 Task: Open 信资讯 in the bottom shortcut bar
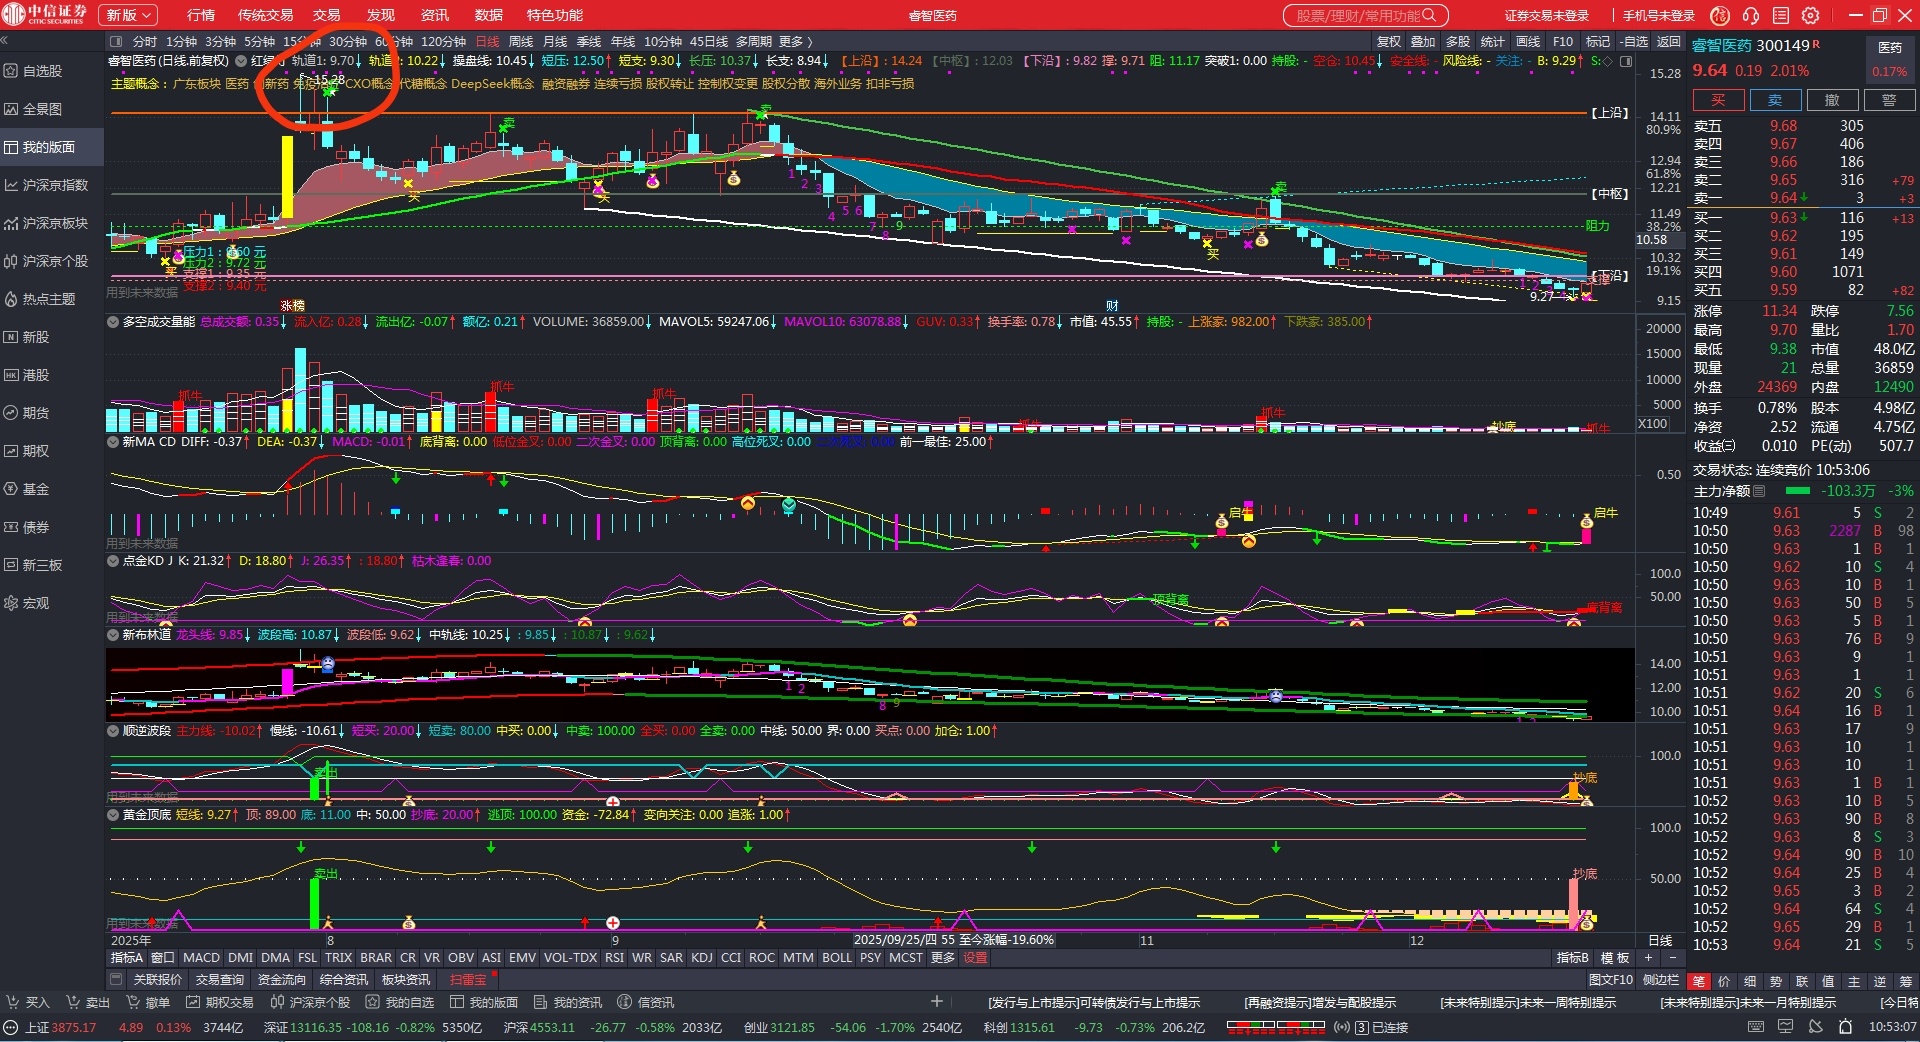(647, 1002)
